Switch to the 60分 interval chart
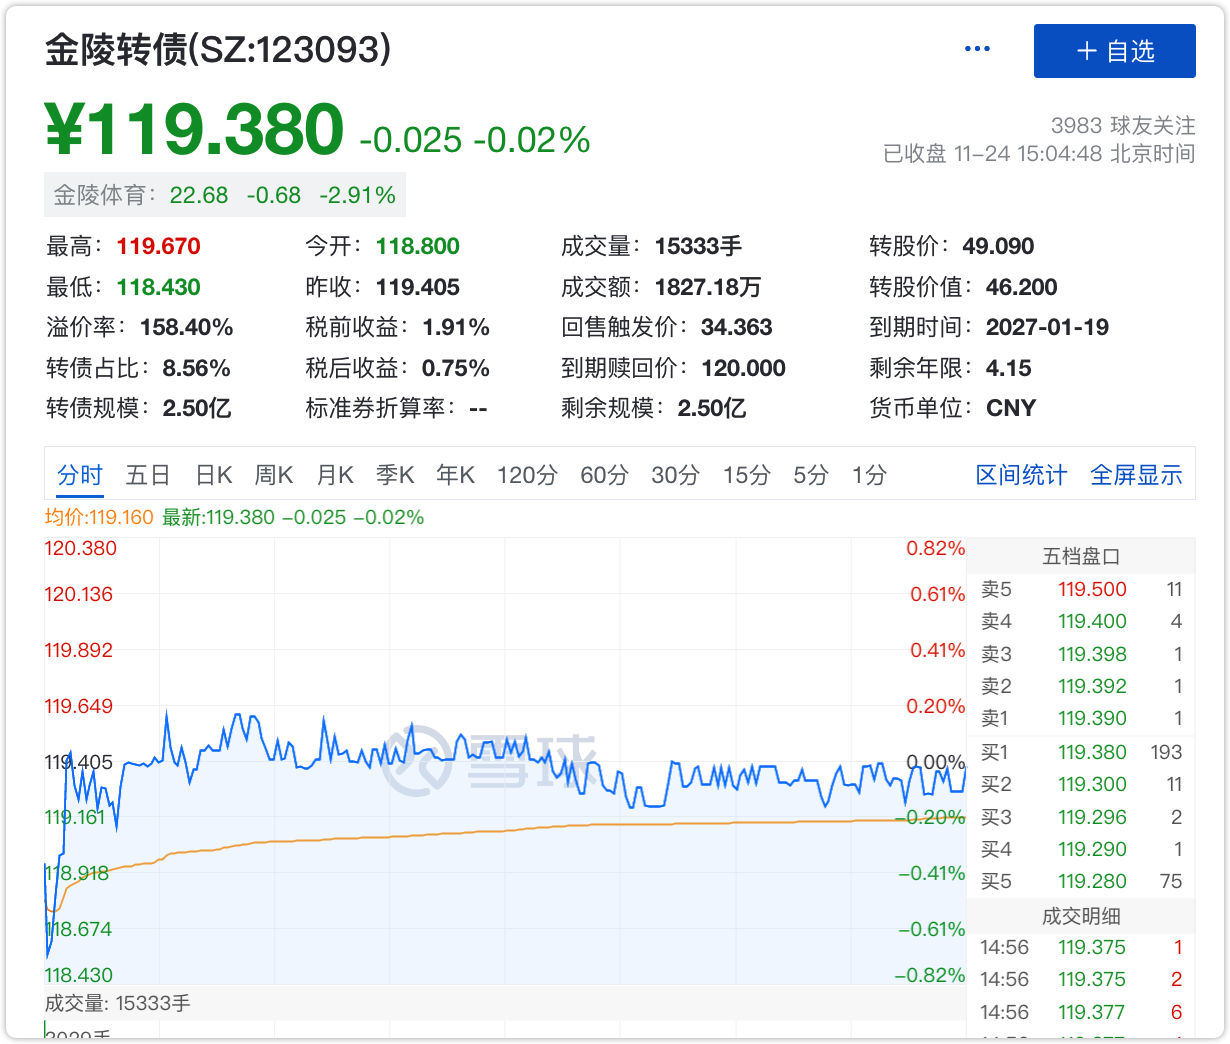1230x1044 pixels. coord(604,475)
